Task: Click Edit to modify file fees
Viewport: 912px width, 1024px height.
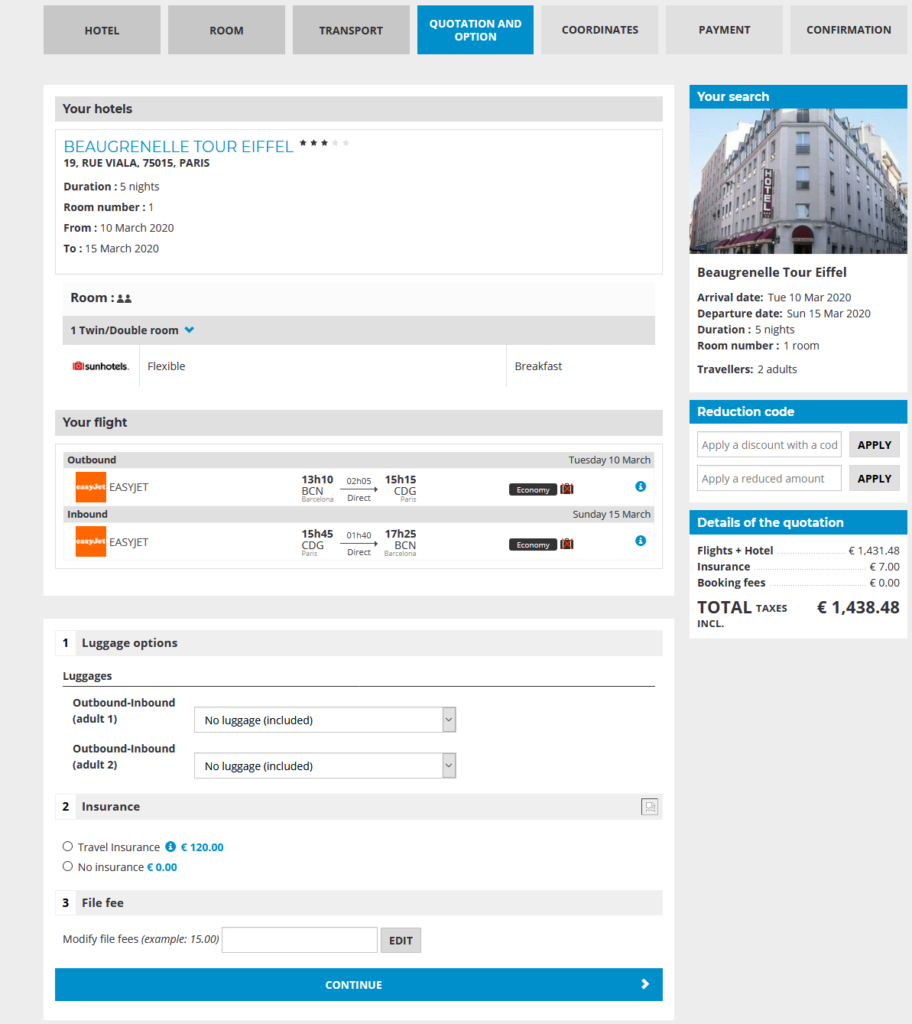Action: pos(400,940)
